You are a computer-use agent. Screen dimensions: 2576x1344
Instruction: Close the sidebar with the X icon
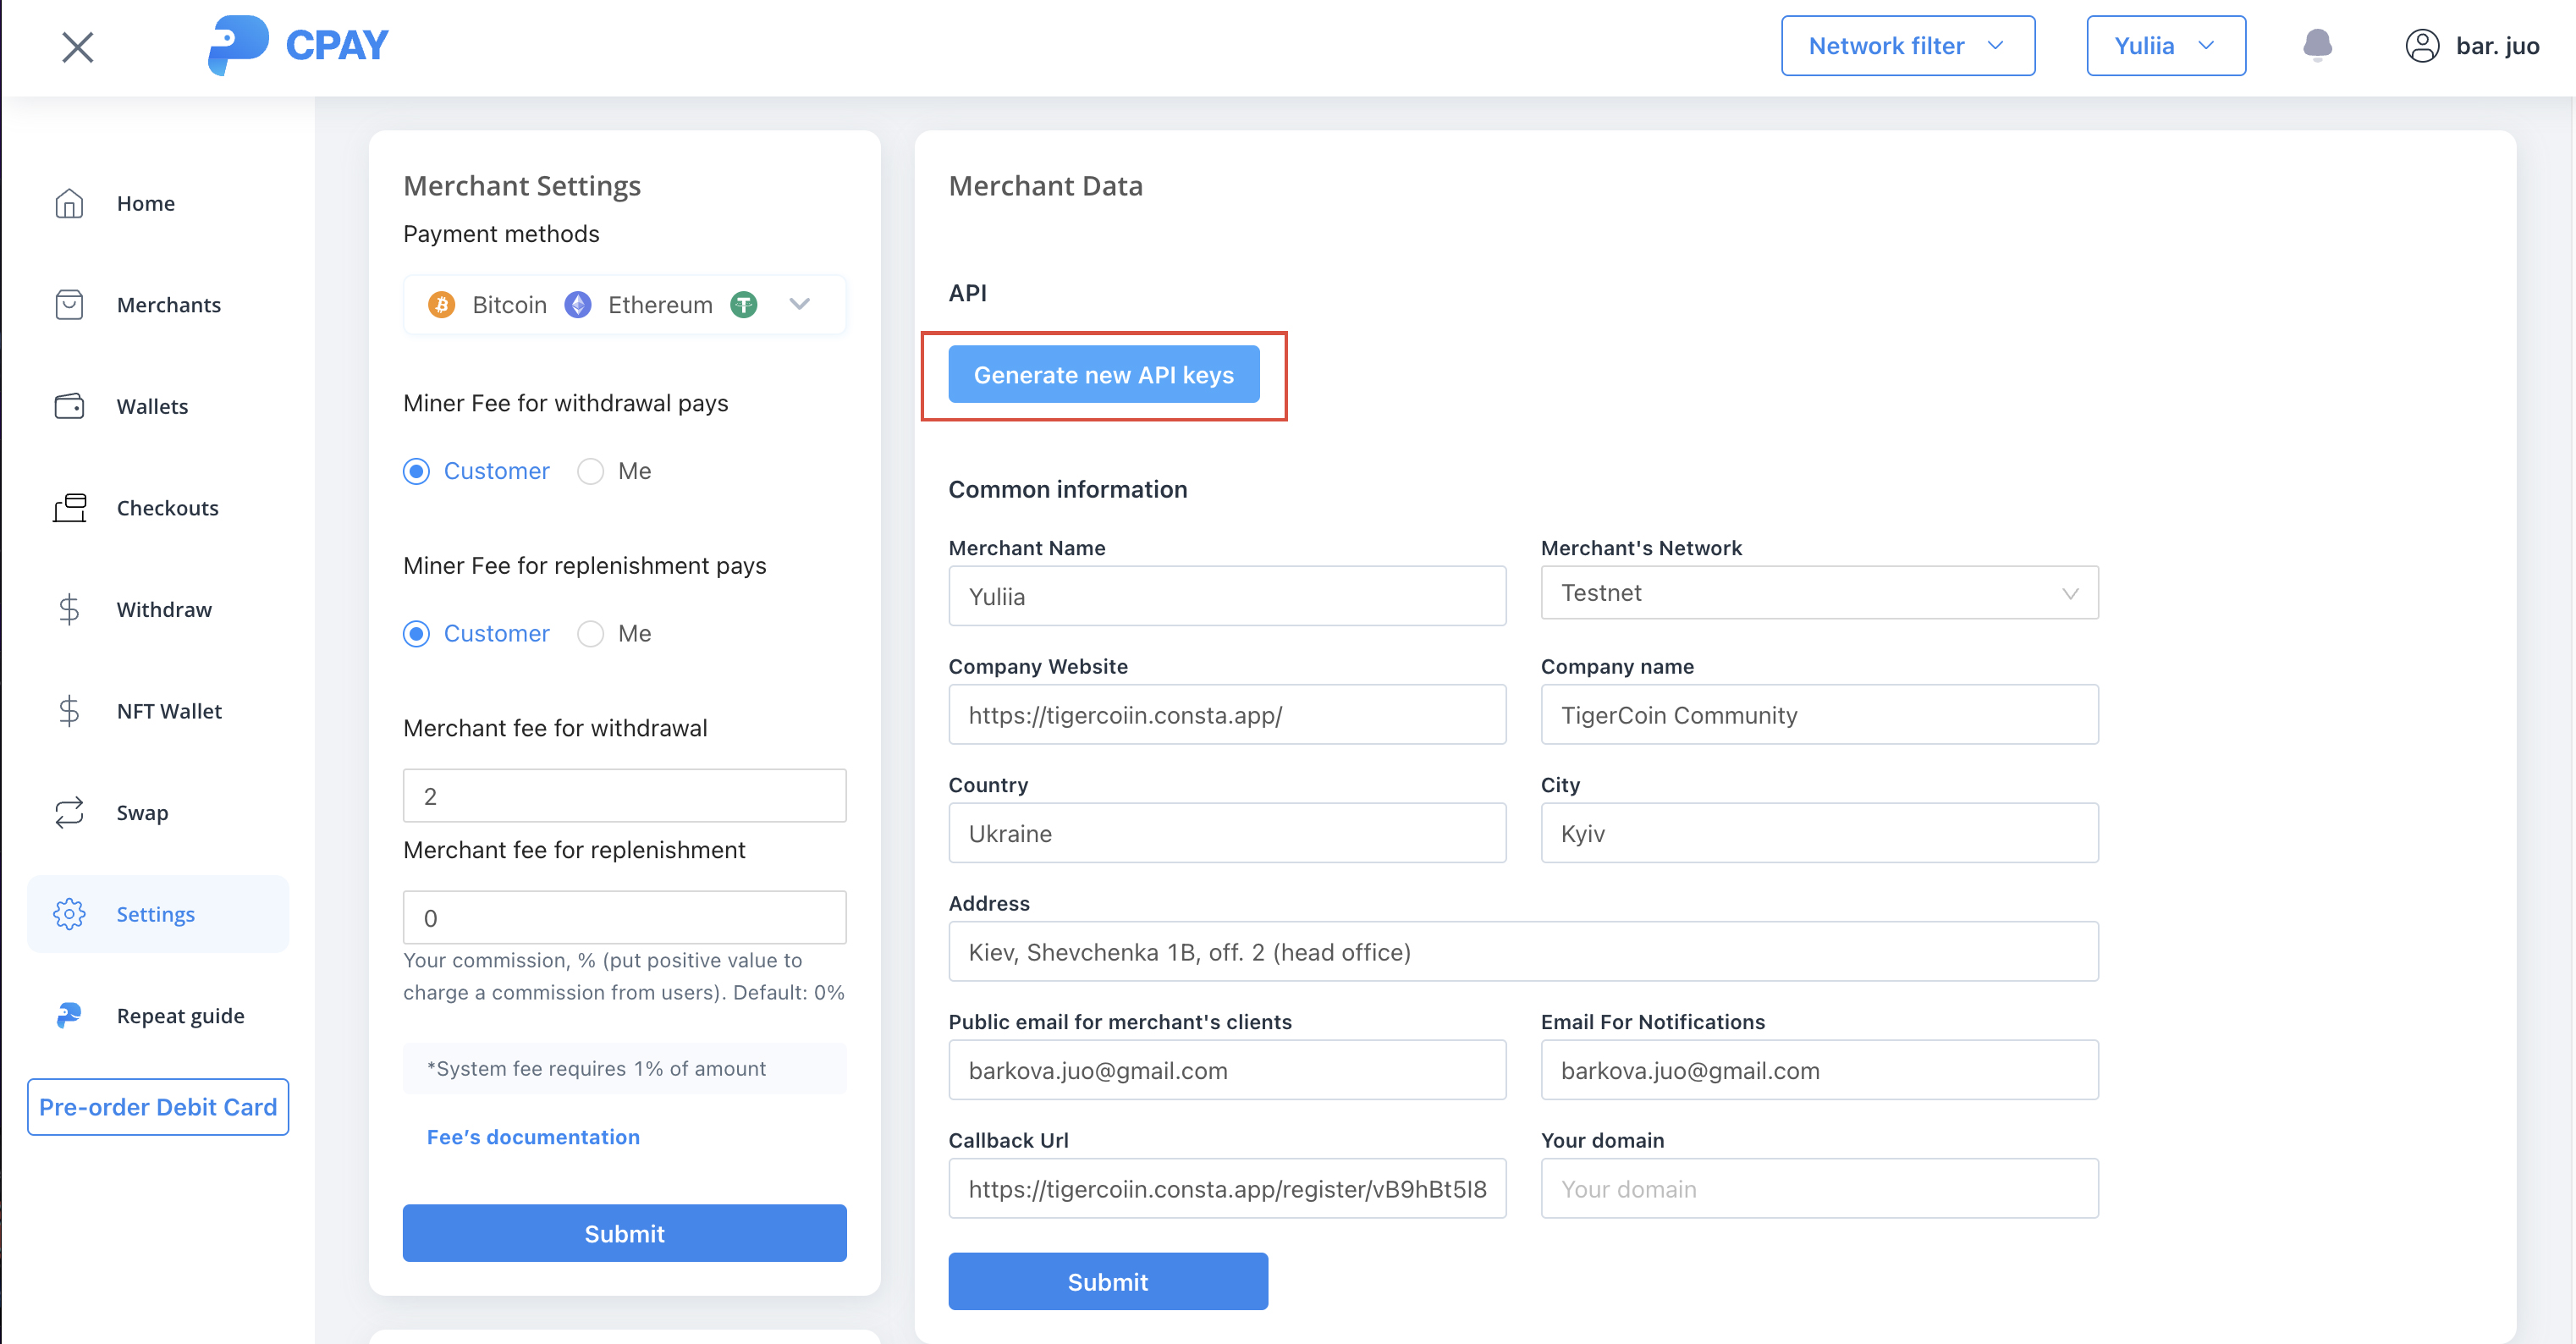(78, 47)
